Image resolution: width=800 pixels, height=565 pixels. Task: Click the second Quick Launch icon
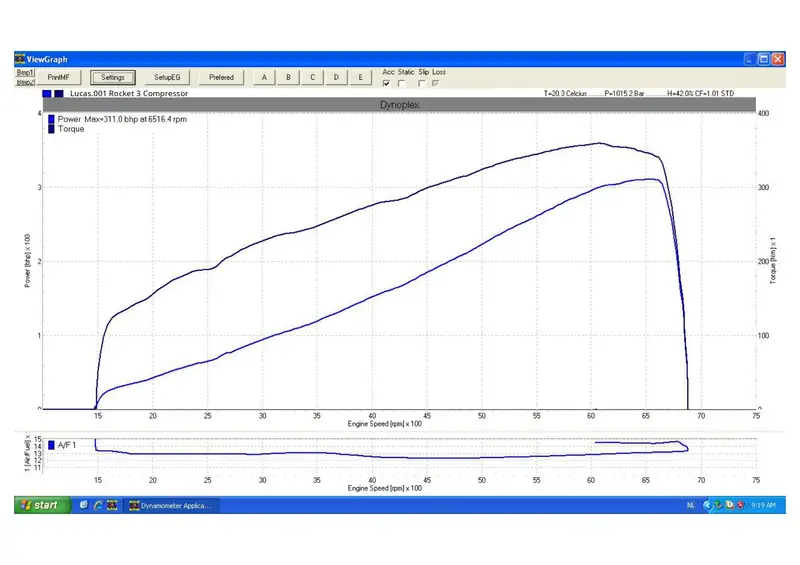(x=97, y=505)
